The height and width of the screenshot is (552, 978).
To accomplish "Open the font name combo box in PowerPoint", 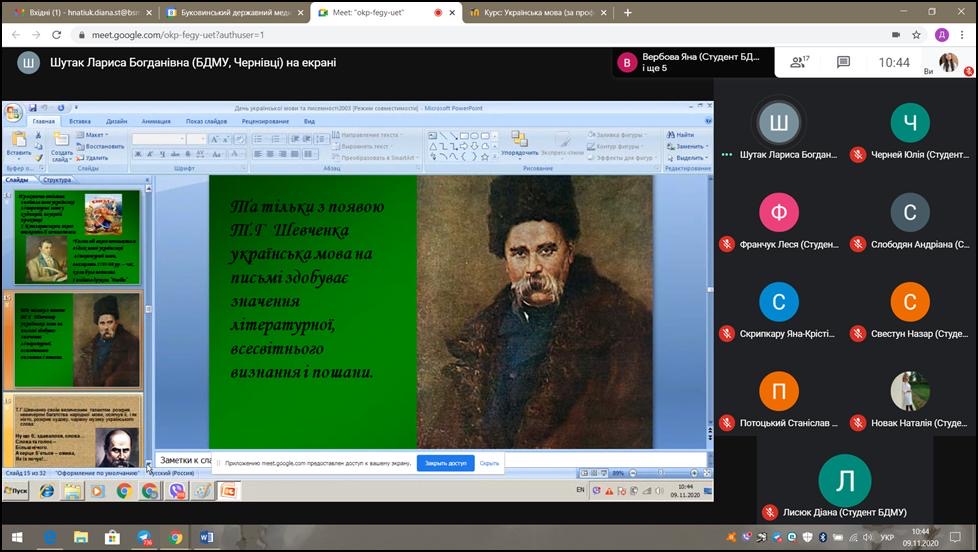I will [x=159, y=139].
